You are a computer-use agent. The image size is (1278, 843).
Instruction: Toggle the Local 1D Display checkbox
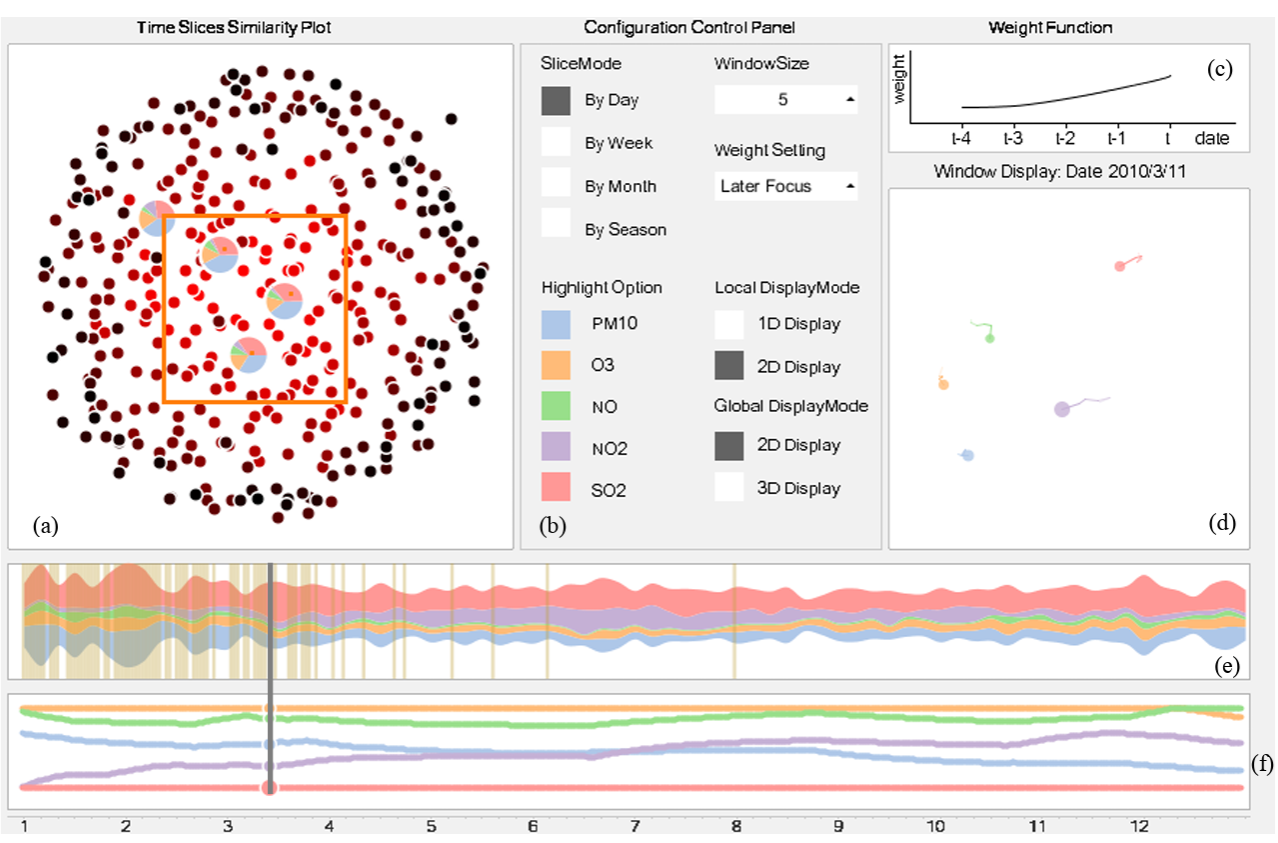[730, 324]
